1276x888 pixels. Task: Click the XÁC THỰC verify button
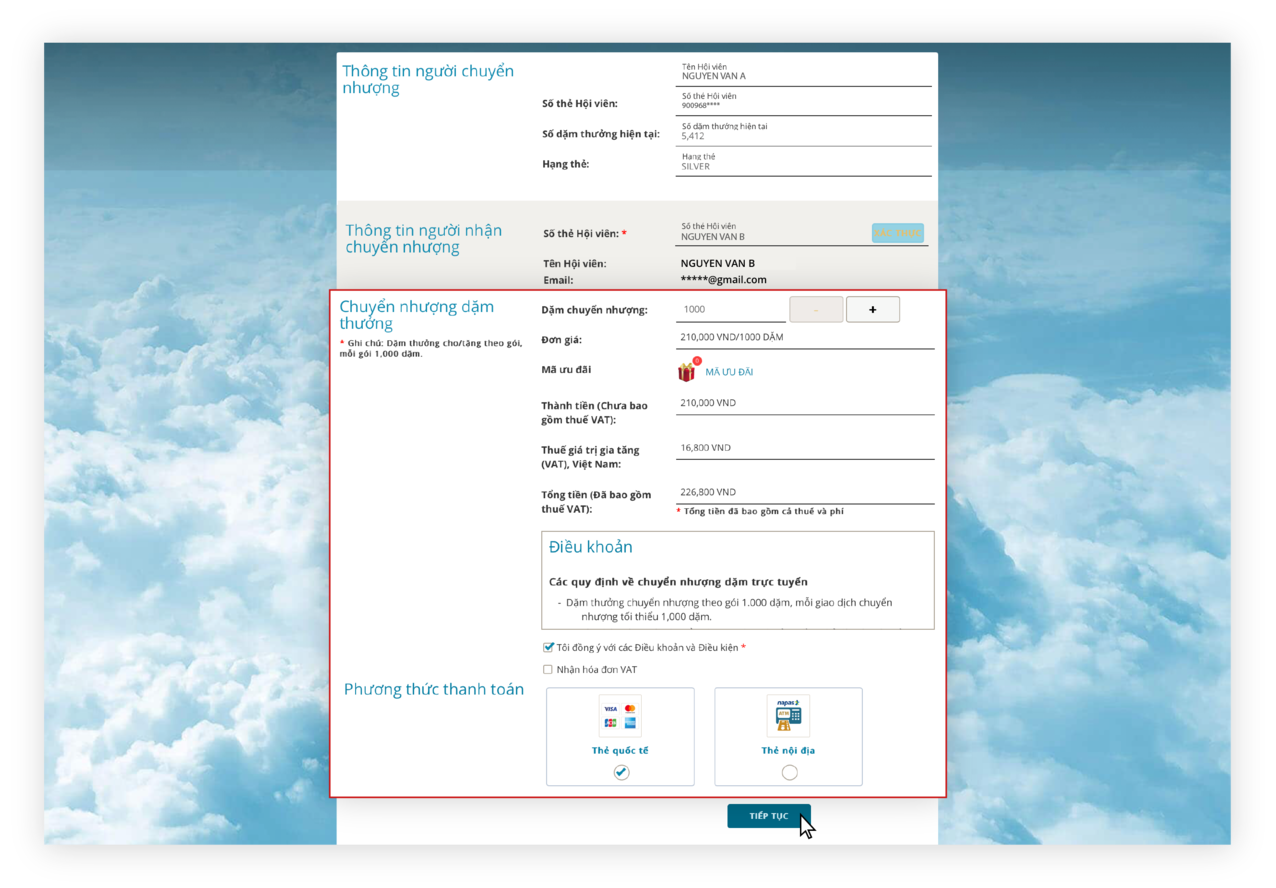click(897, 233)
